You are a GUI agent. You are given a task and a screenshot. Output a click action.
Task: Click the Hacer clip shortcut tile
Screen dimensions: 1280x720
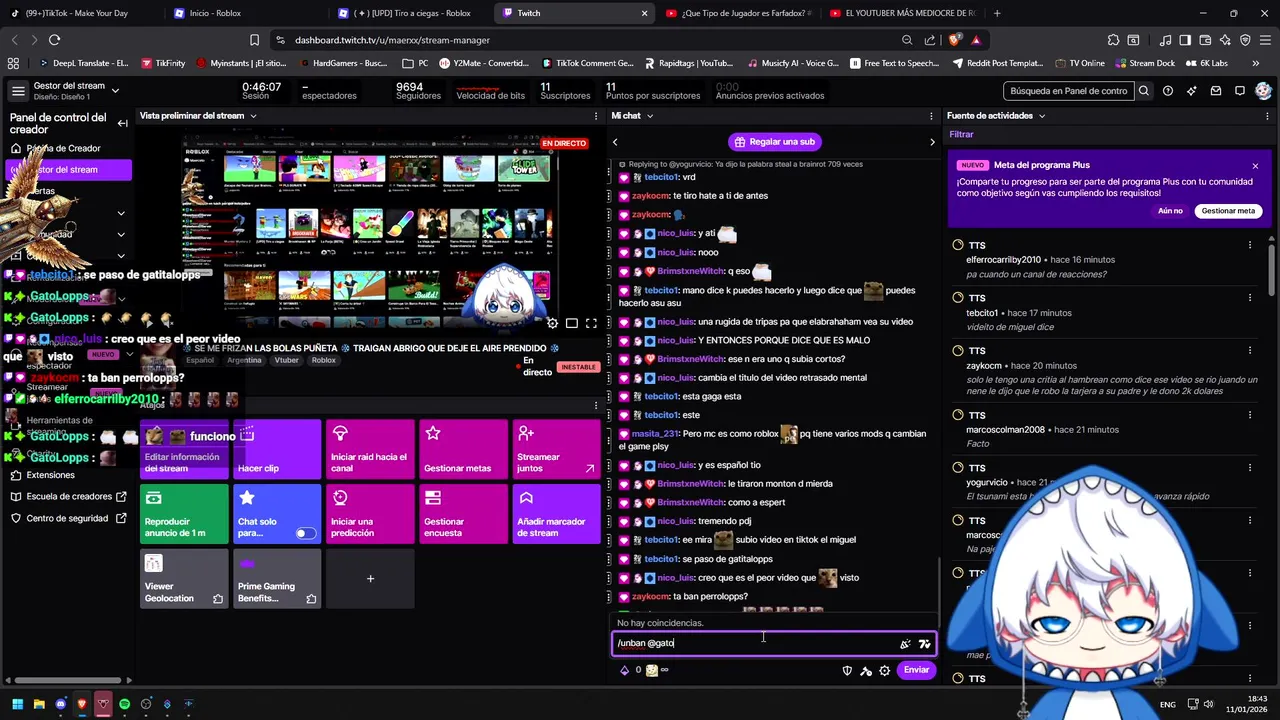coord(277,449)
